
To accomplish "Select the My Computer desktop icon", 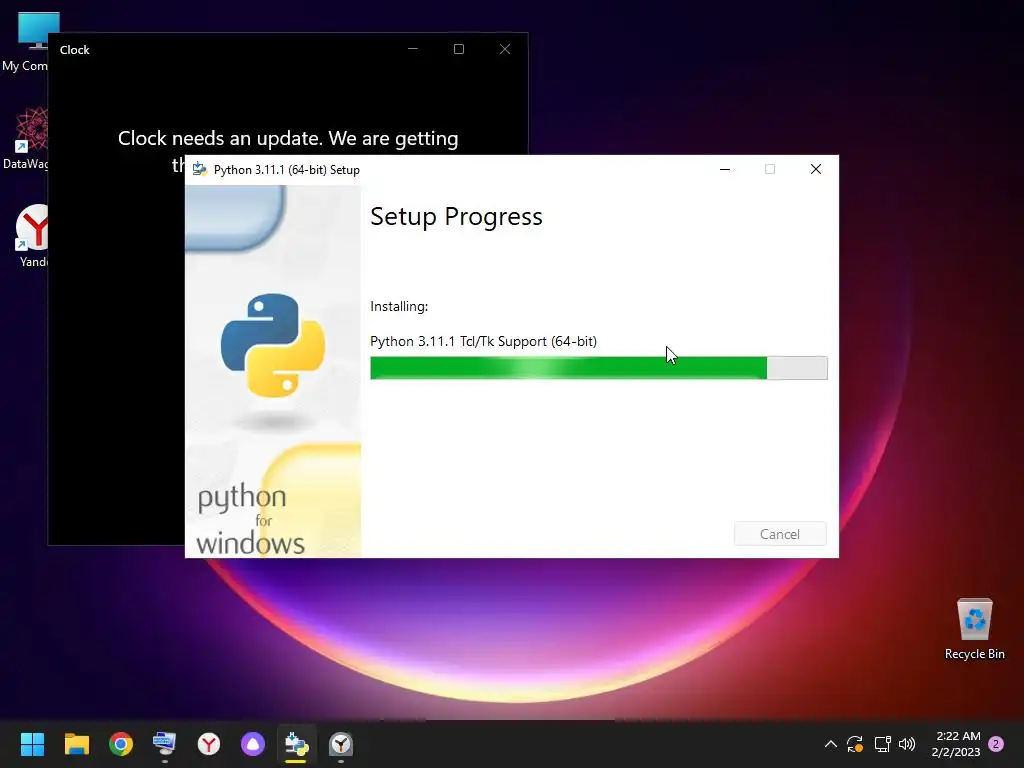I will click(x=25, y=42).
